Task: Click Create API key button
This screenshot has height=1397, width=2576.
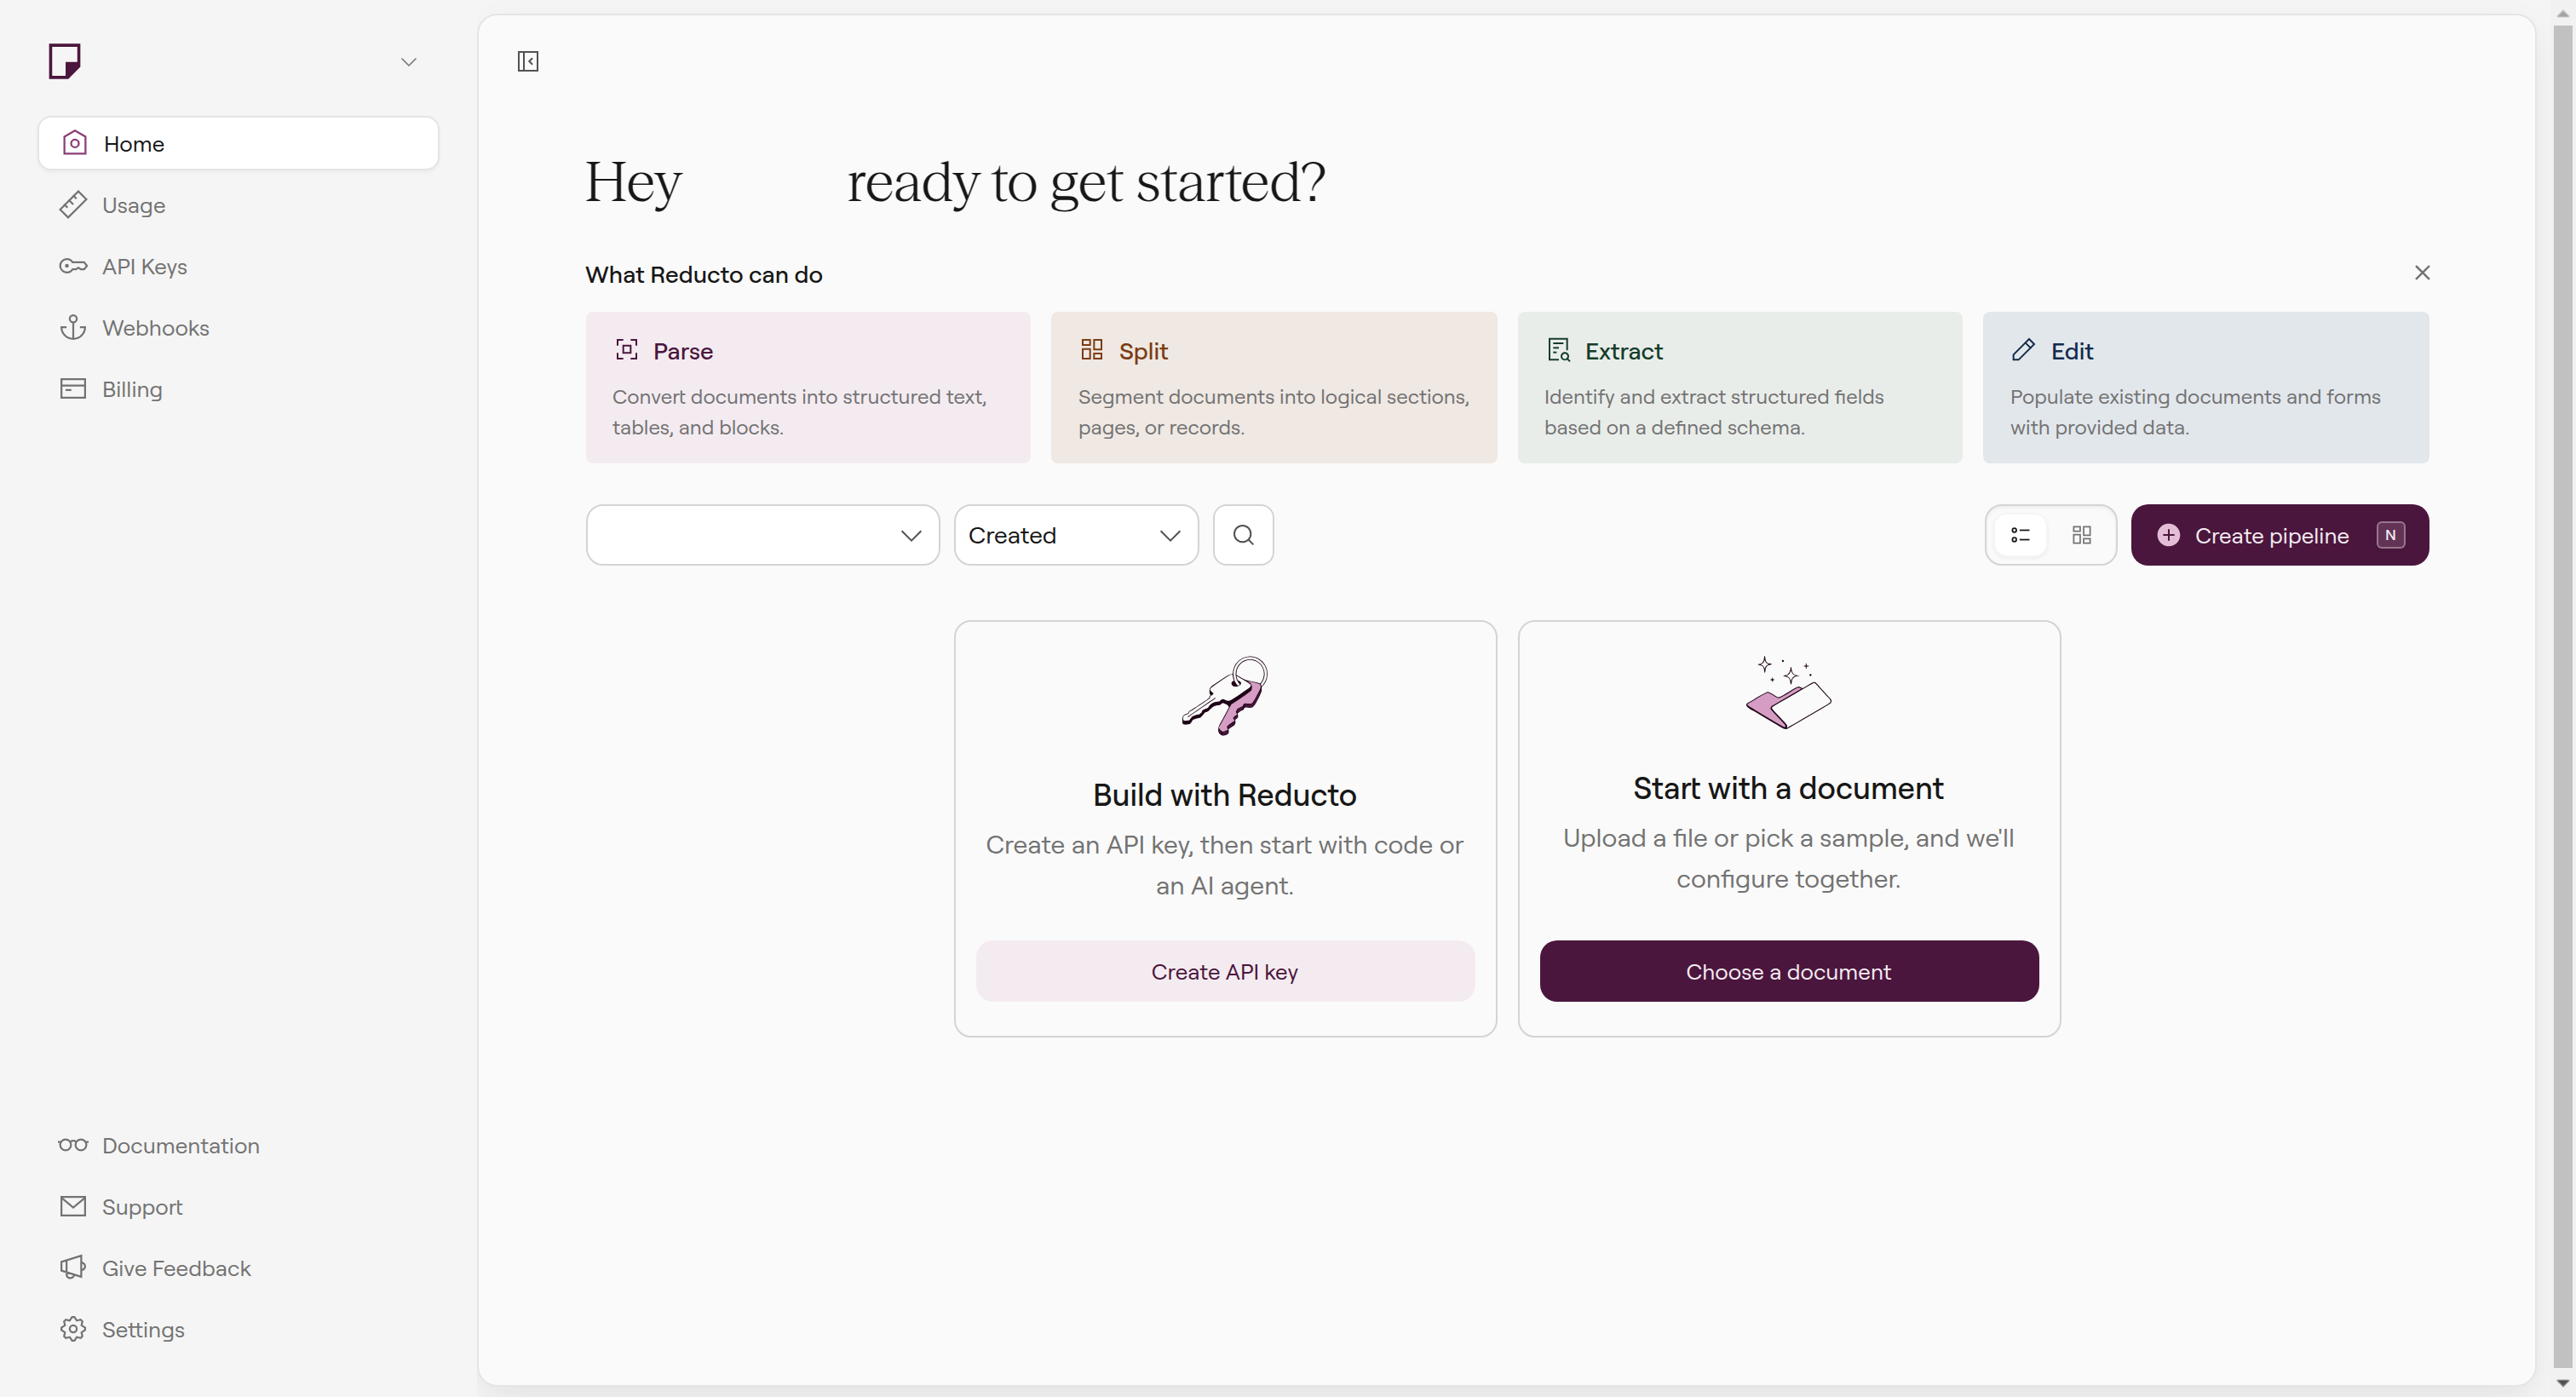Action: coord(1225,971)
